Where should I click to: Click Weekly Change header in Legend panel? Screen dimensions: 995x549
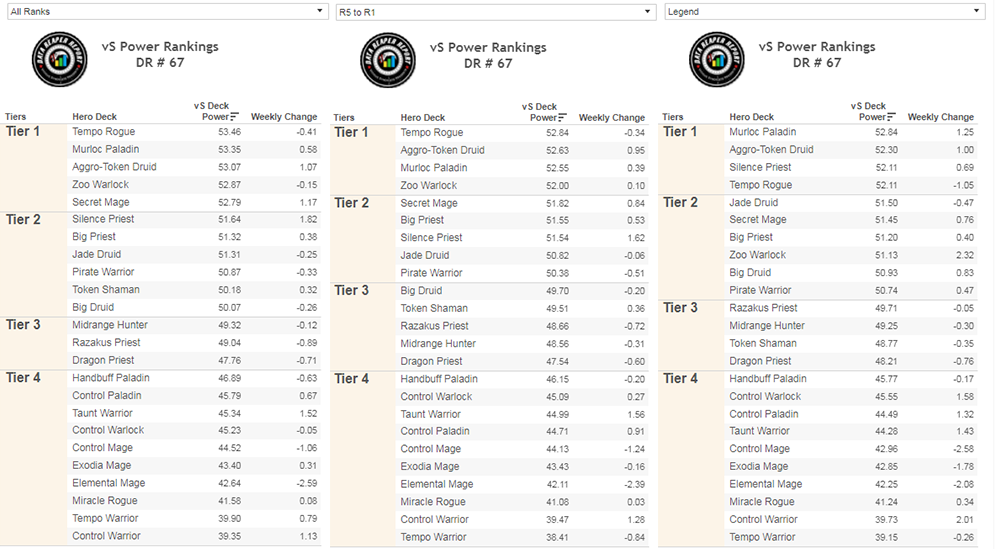[940, 117]
